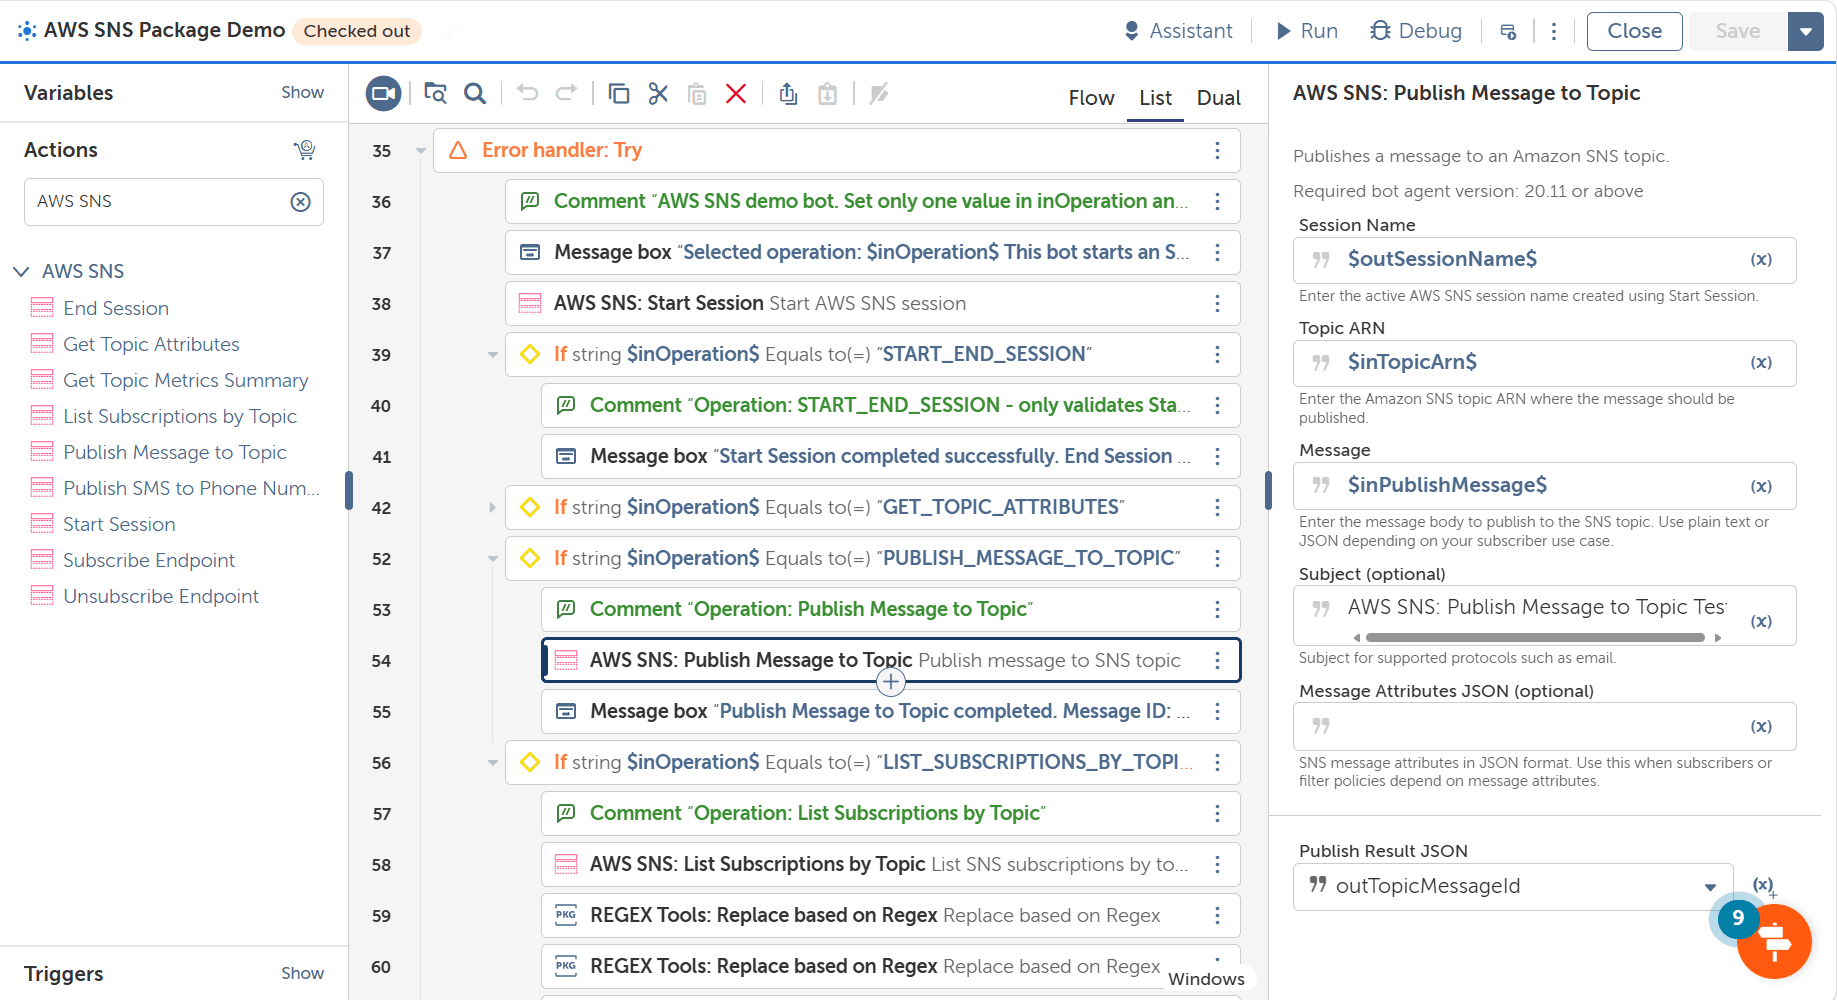The width and height of the screenshot is (1837, 1000).
Task: Open the Publish Result JSON variable dropdown
Action: click(1710, 887)
